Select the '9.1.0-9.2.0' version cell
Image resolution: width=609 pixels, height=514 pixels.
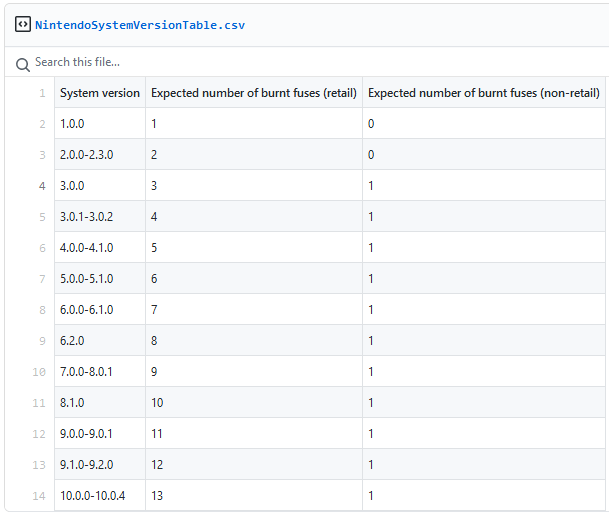coord(100,464)
